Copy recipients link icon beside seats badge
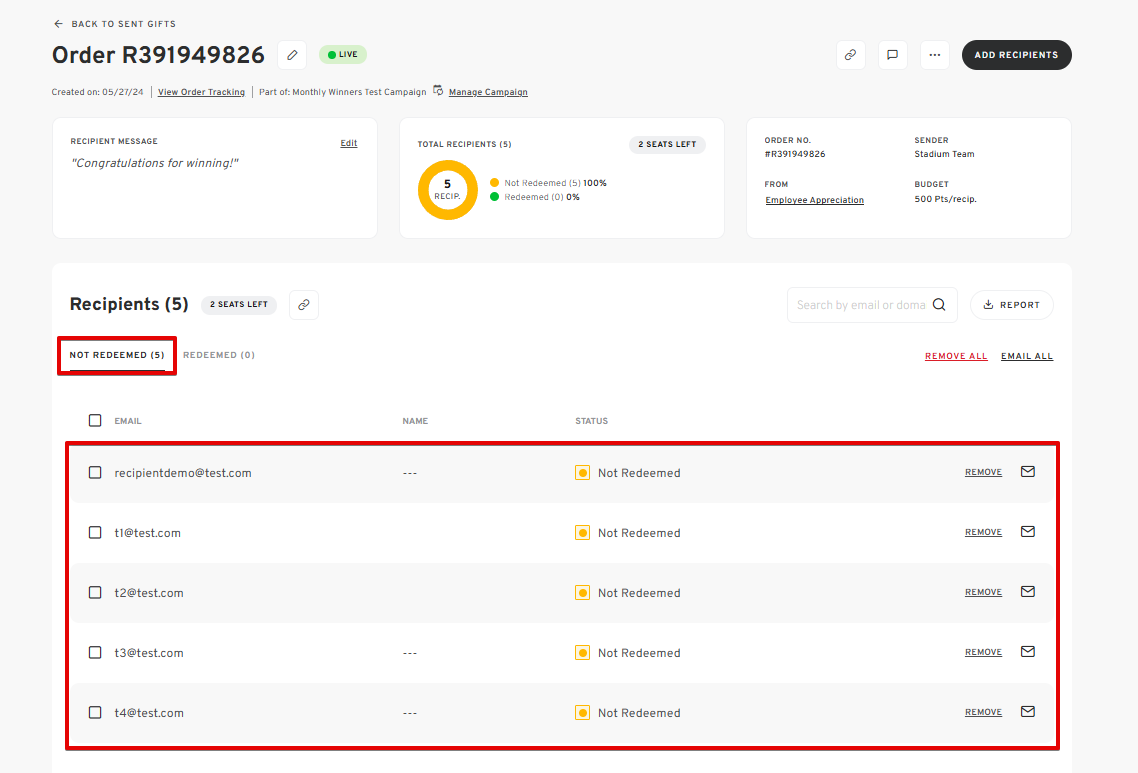The height and width of the screenshot is (773, 1138). pos(304,305)
